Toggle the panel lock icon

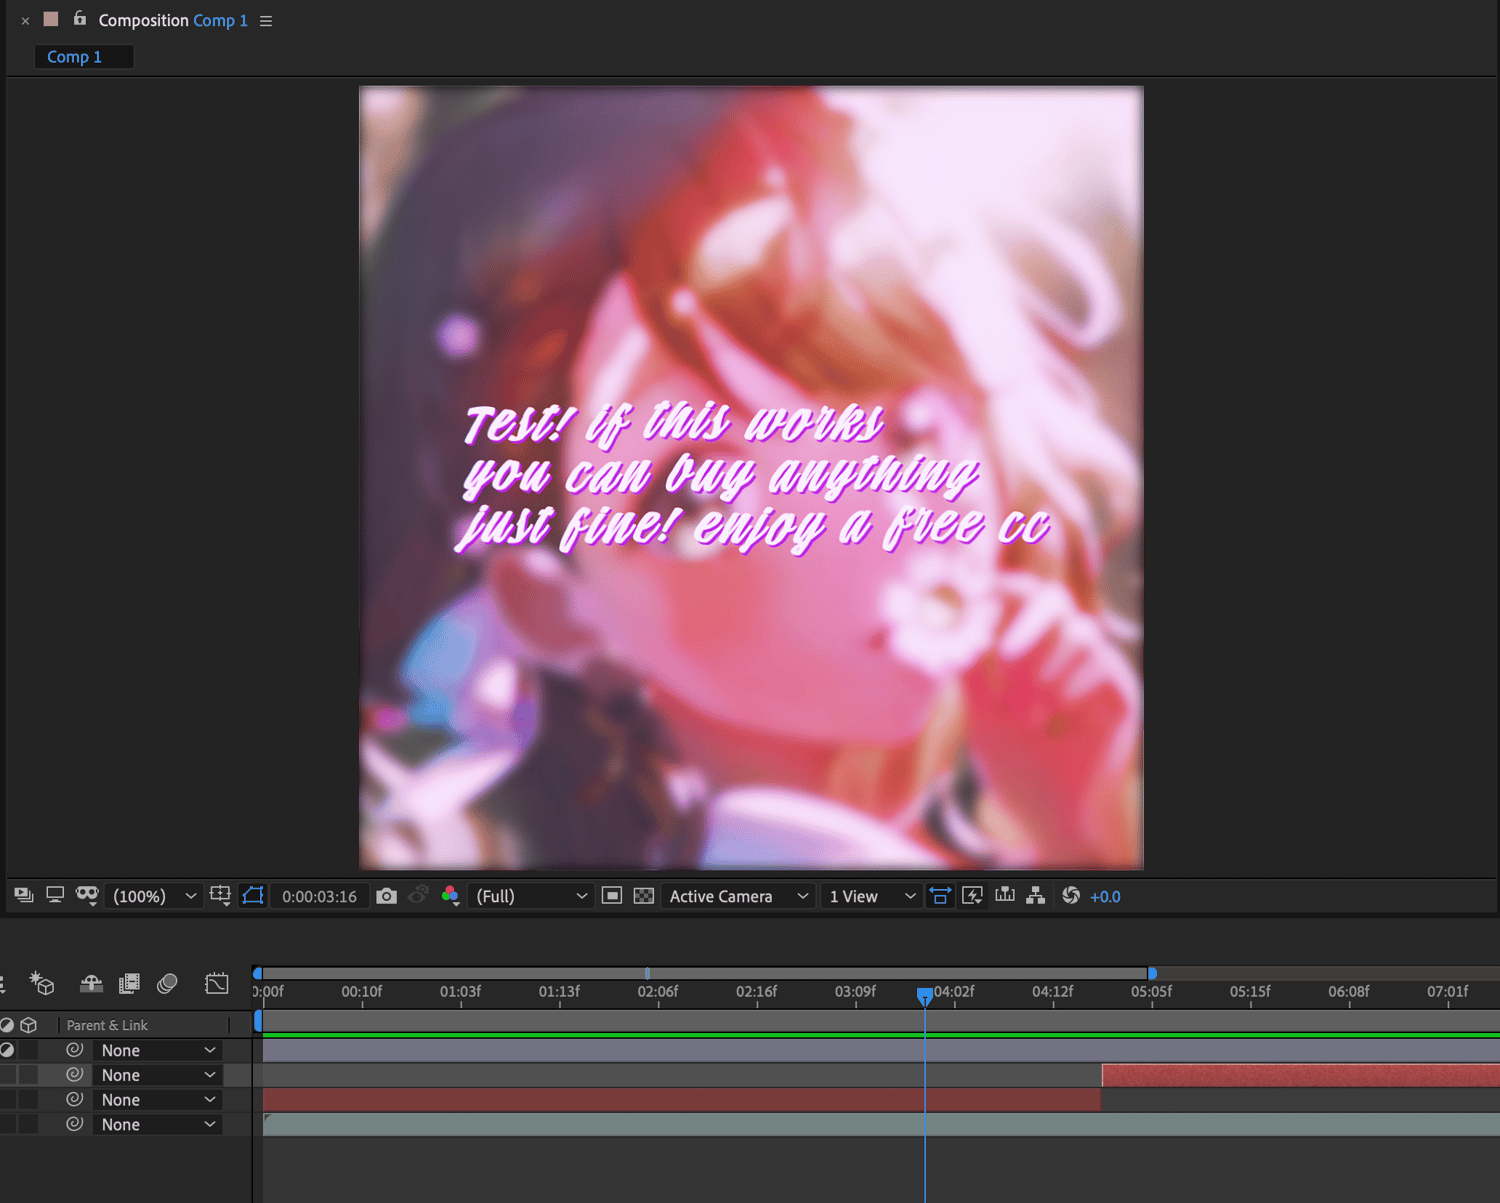click(x=79, y=19)
